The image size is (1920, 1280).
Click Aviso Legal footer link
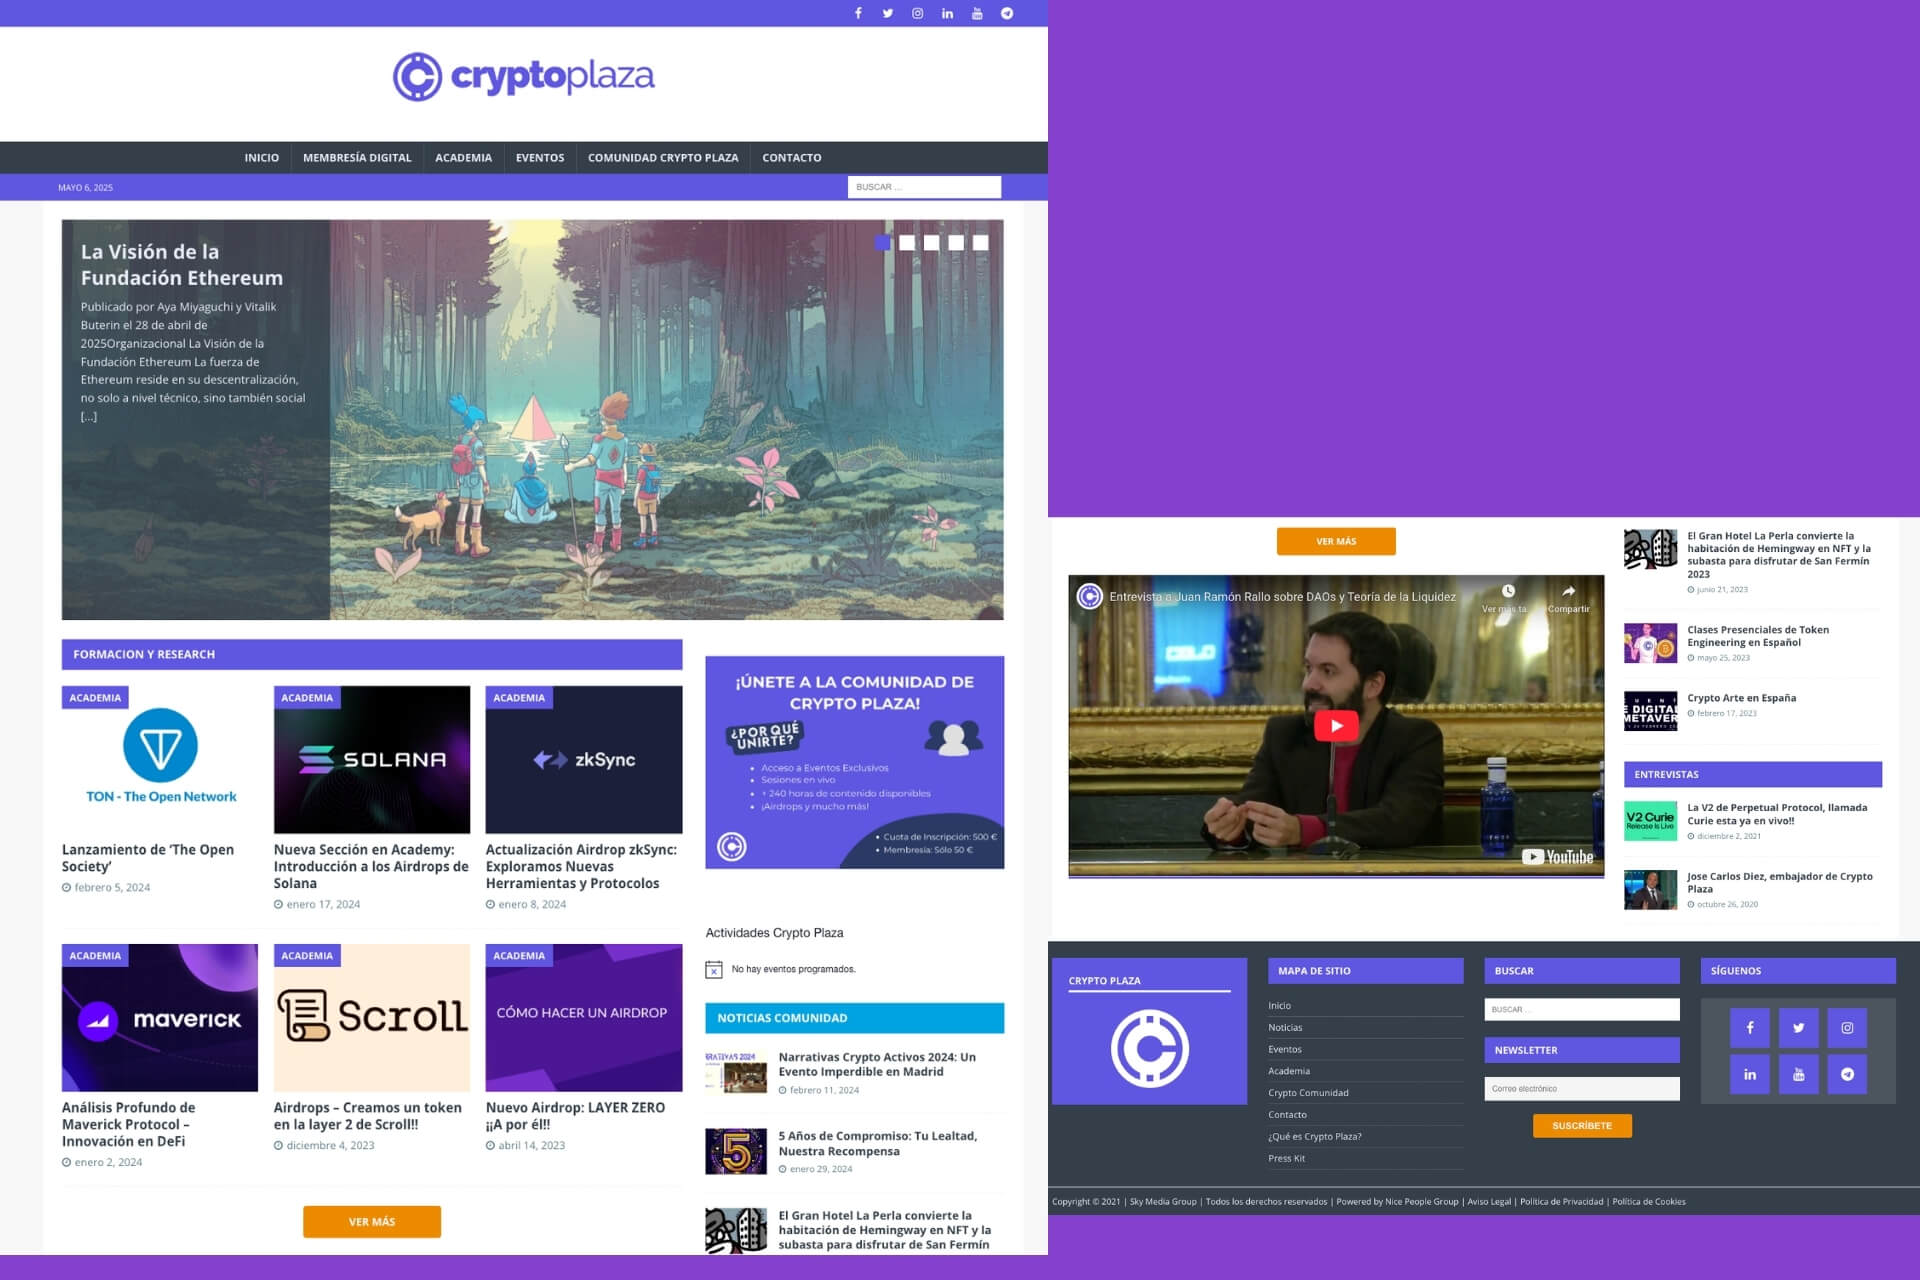point(1489,1202)
